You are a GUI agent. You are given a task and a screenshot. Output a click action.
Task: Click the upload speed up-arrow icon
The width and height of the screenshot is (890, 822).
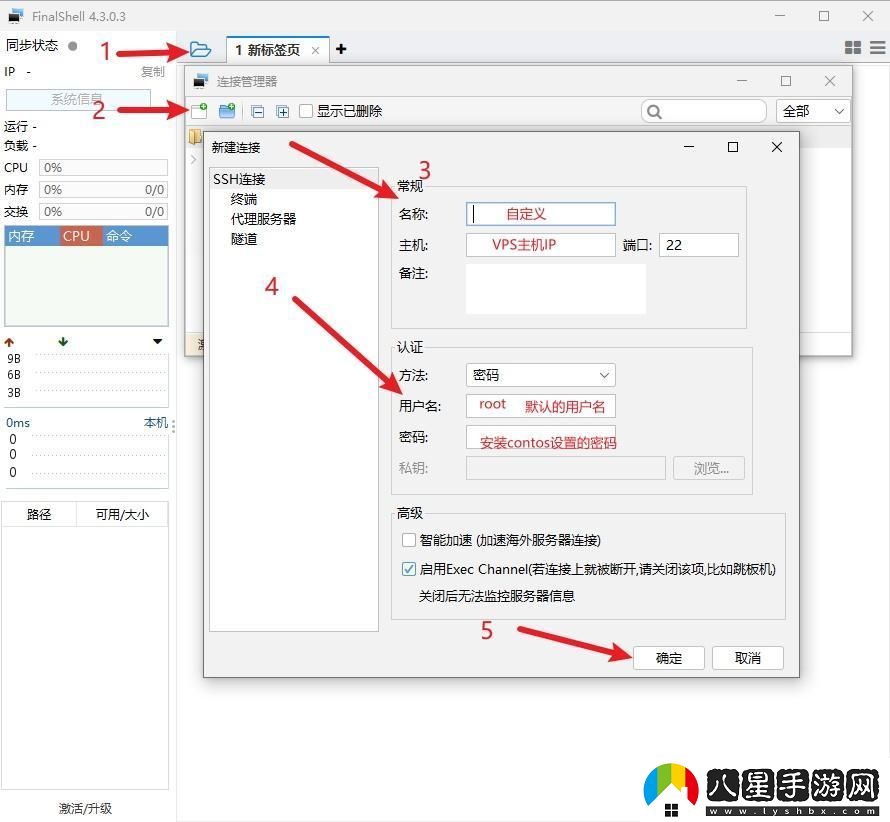[x=9, y=342]
